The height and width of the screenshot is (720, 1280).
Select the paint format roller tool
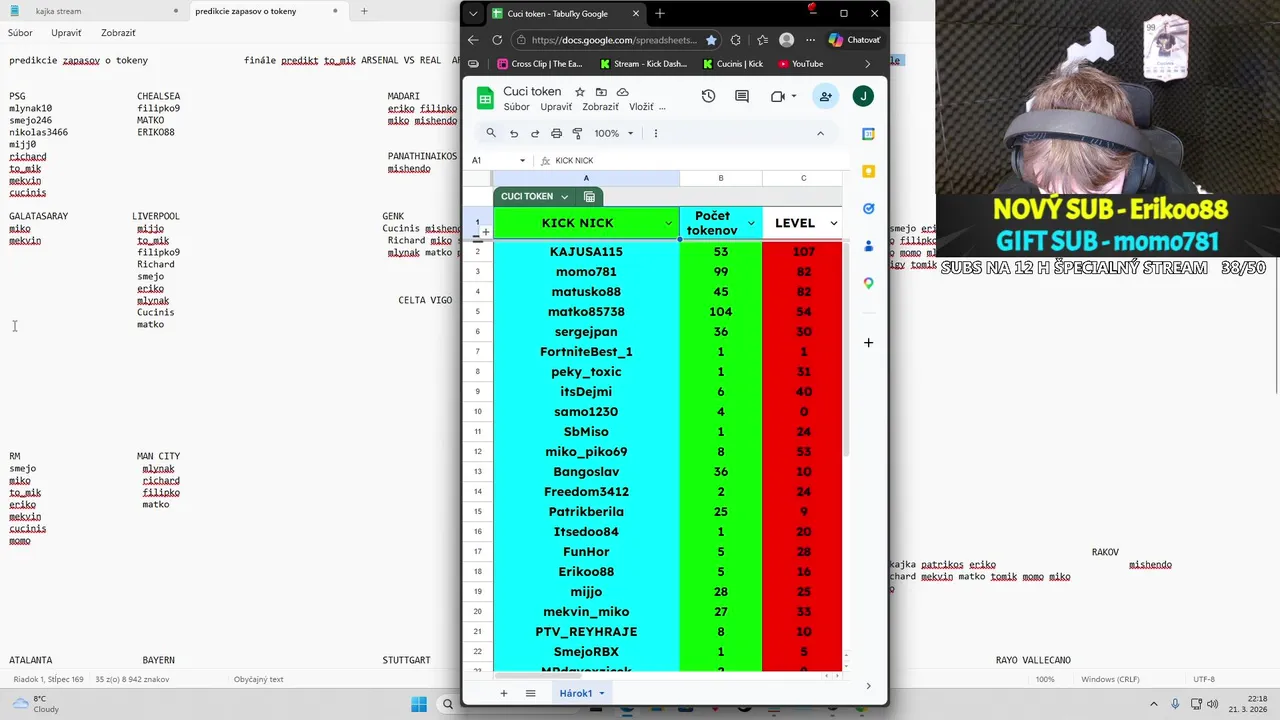click(577, 133)
